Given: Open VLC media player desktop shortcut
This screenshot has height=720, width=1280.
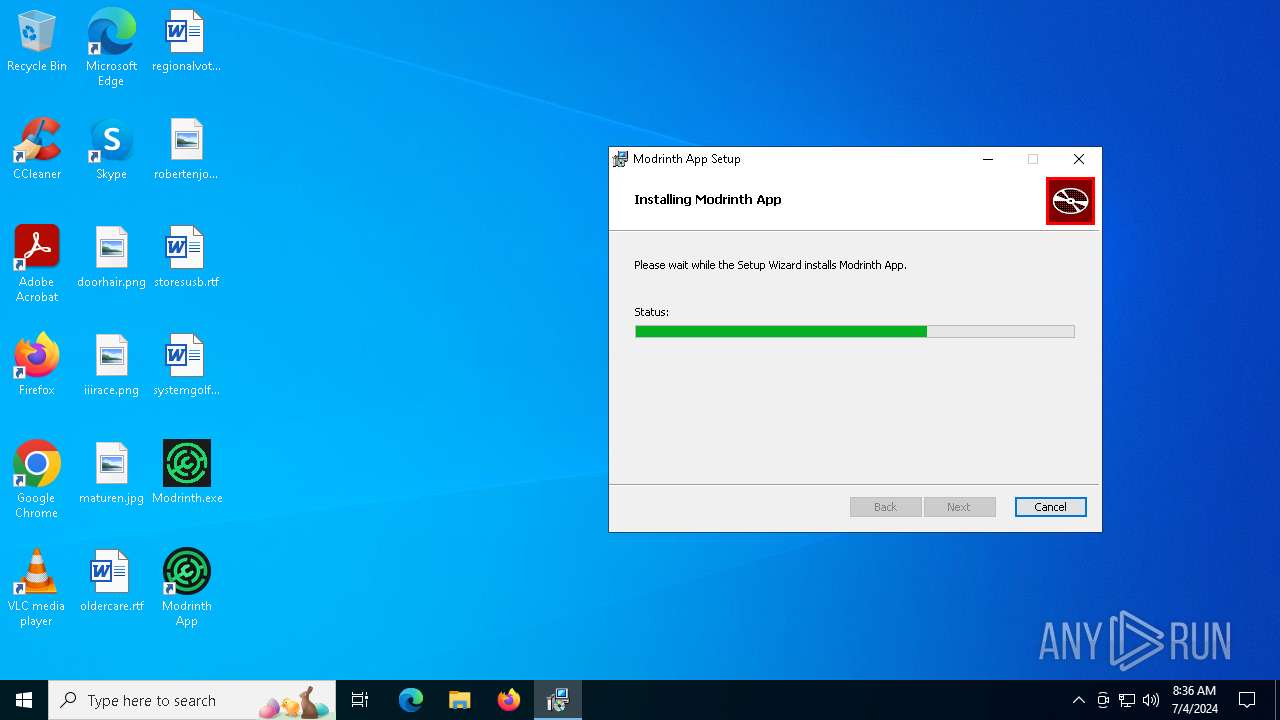Looking at the screenshot, I should coord(37,588).
